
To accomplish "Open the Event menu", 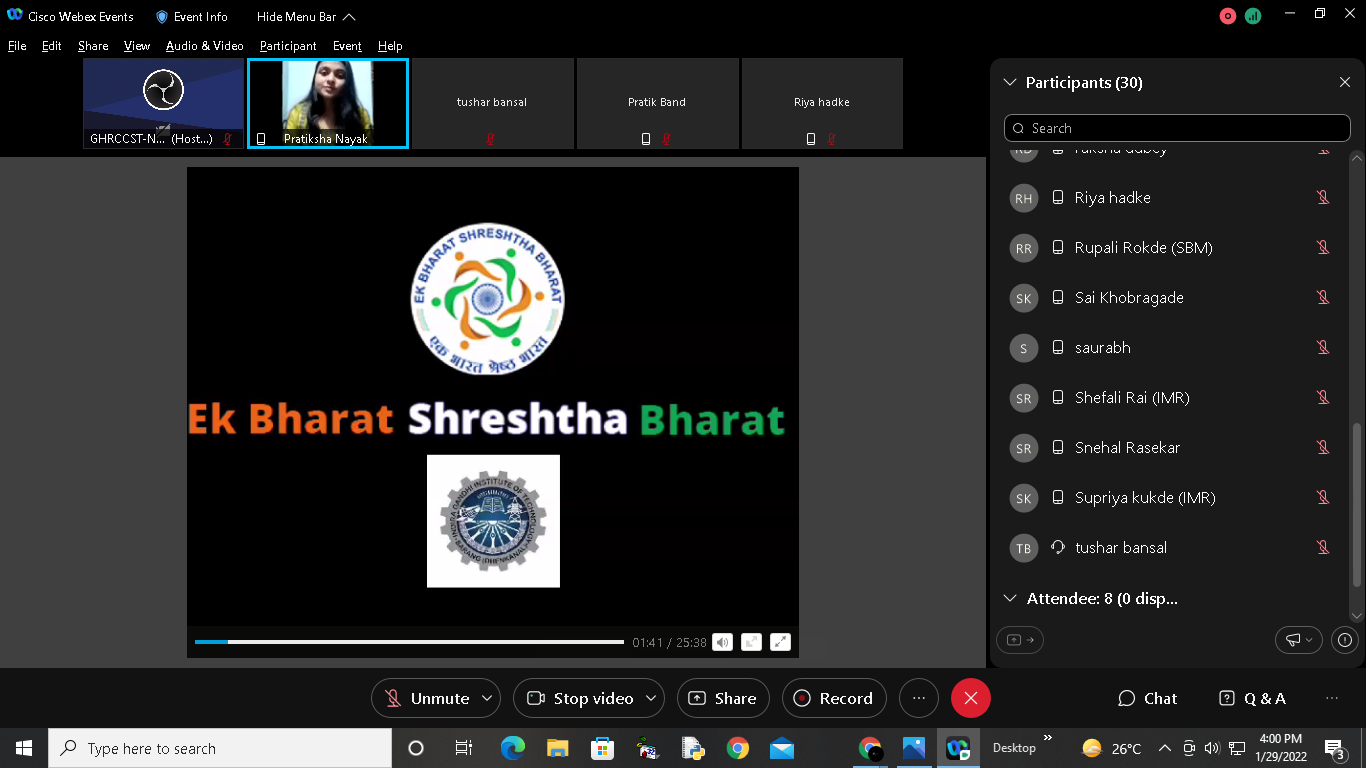I will tap(347, 46).
